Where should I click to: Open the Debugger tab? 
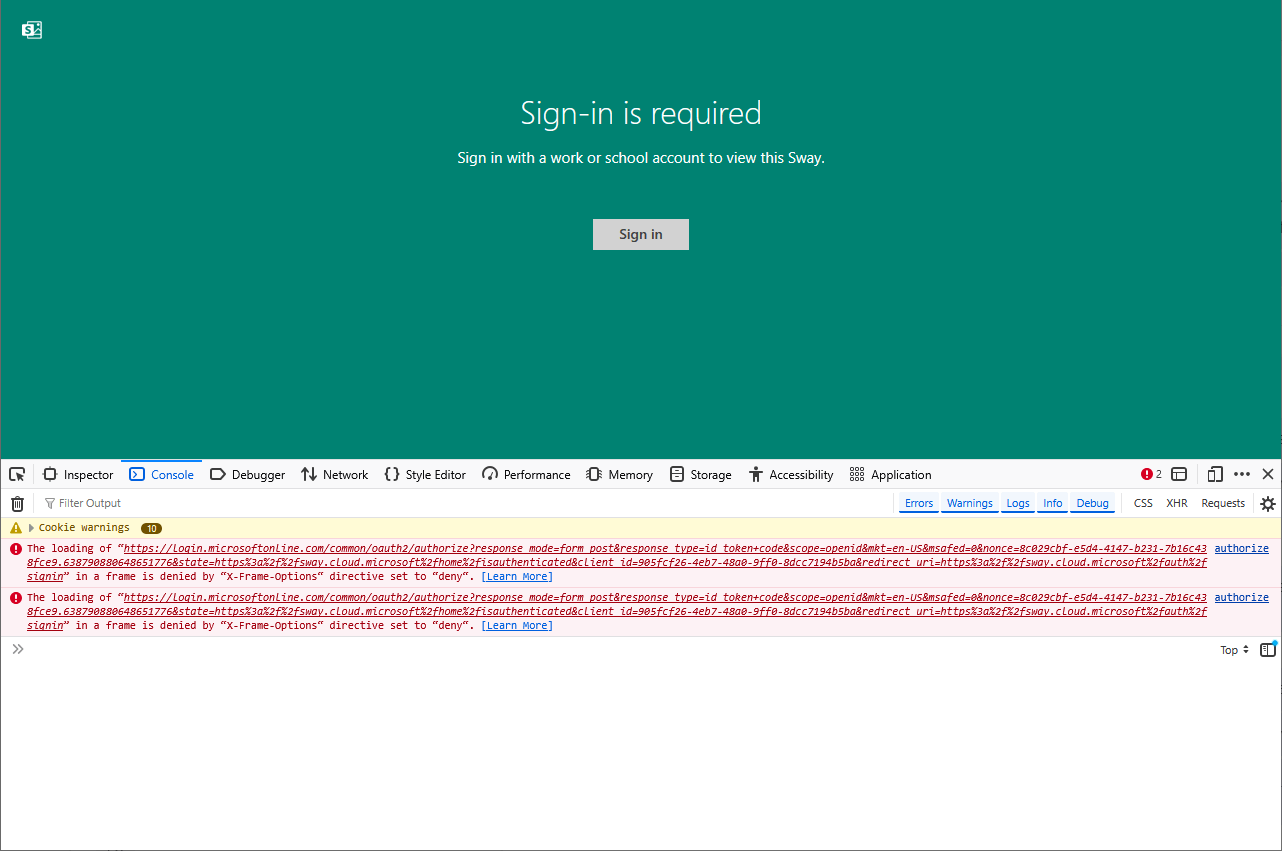pyautogui.click(x=248, y=474)
